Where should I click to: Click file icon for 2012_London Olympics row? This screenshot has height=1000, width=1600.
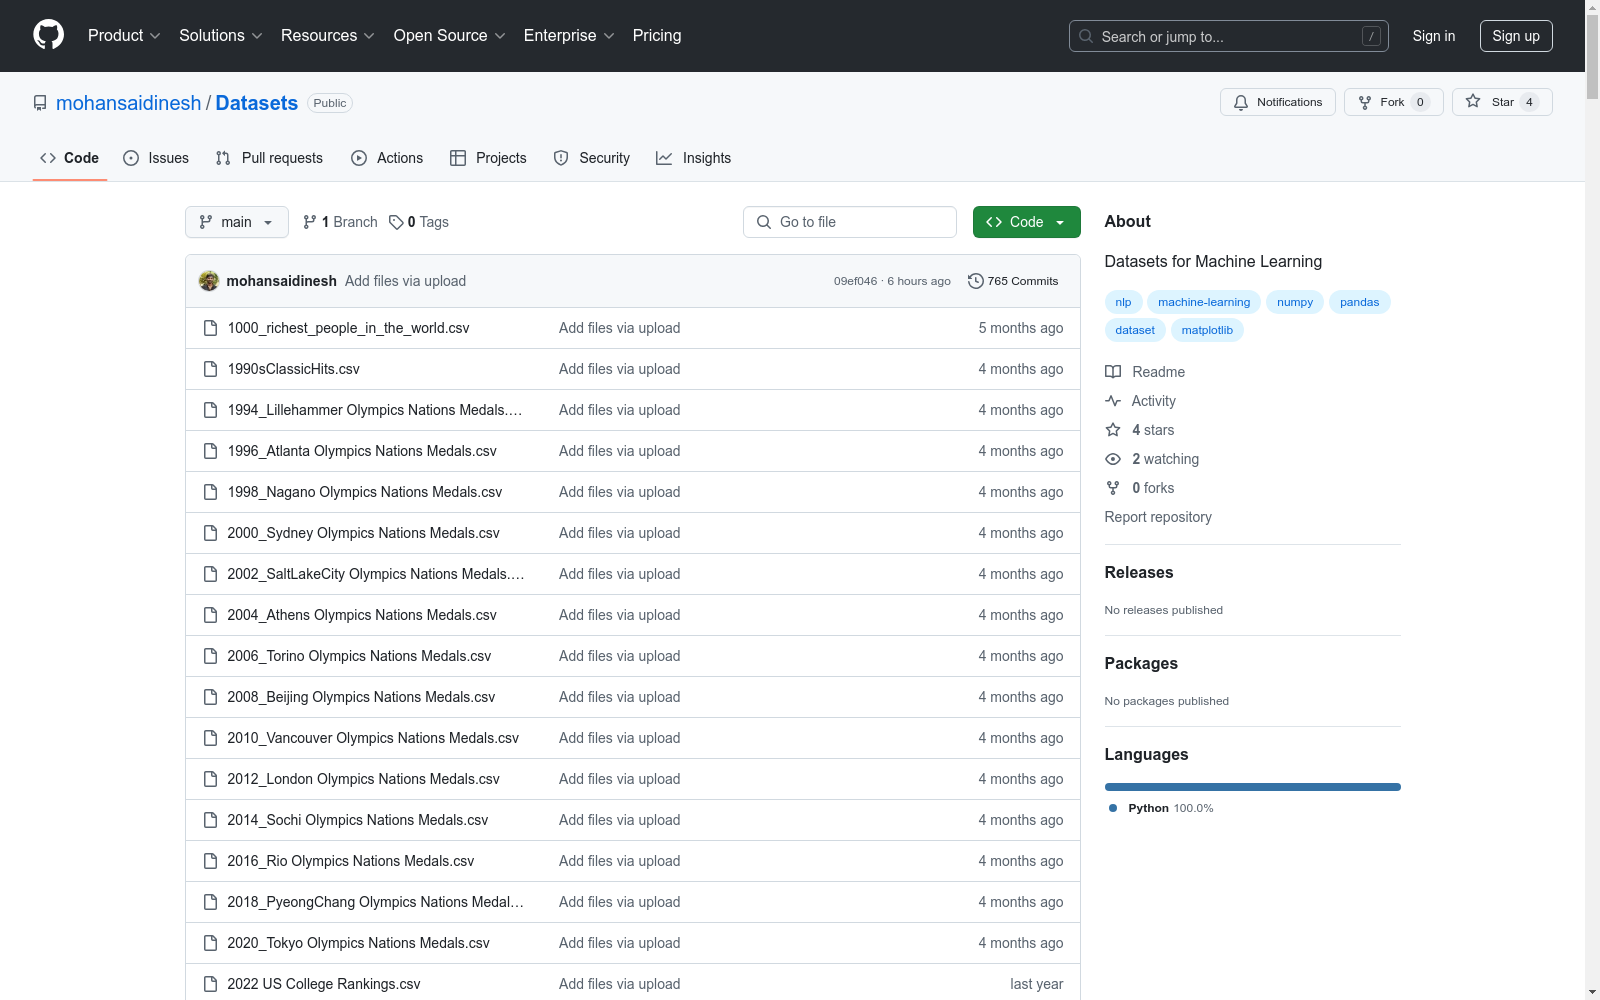[x=210, y=779]
